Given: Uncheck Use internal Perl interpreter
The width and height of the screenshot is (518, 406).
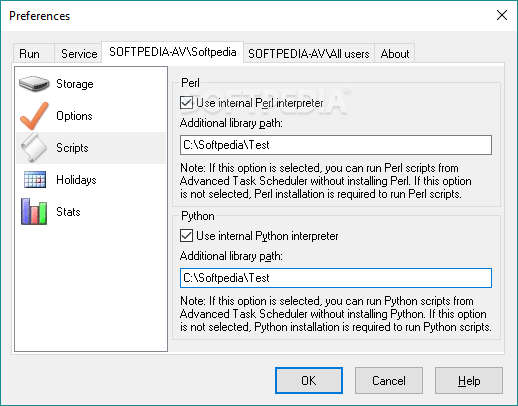Looking at the screenshot, I should pos(186,103).
